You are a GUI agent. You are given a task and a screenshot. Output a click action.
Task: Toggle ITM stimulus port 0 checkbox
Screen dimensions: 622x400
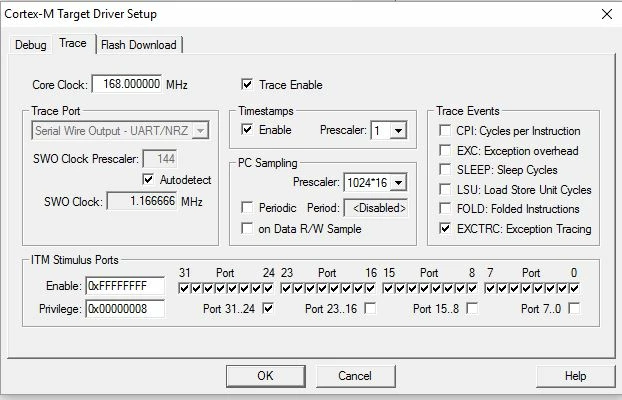pos(574,288)
